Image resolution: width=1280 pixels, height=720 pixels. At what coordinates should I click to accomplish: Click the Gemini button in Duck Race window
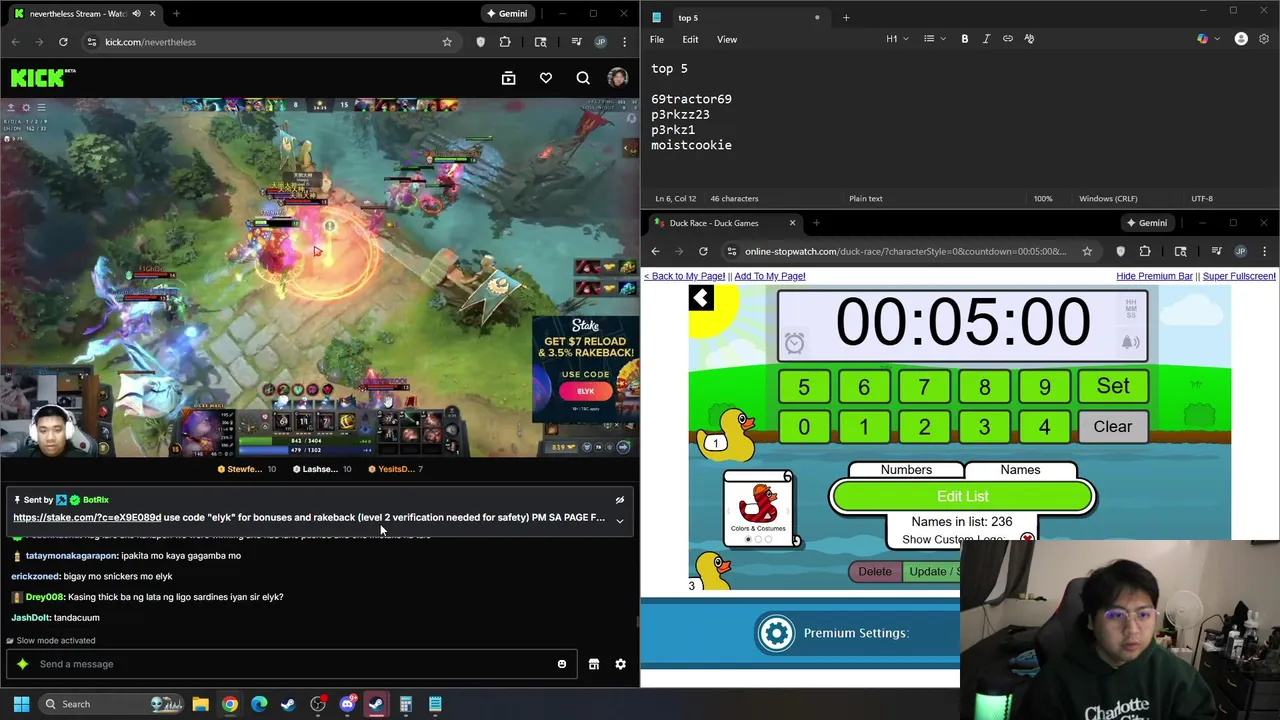click(x=1146, y=223)
